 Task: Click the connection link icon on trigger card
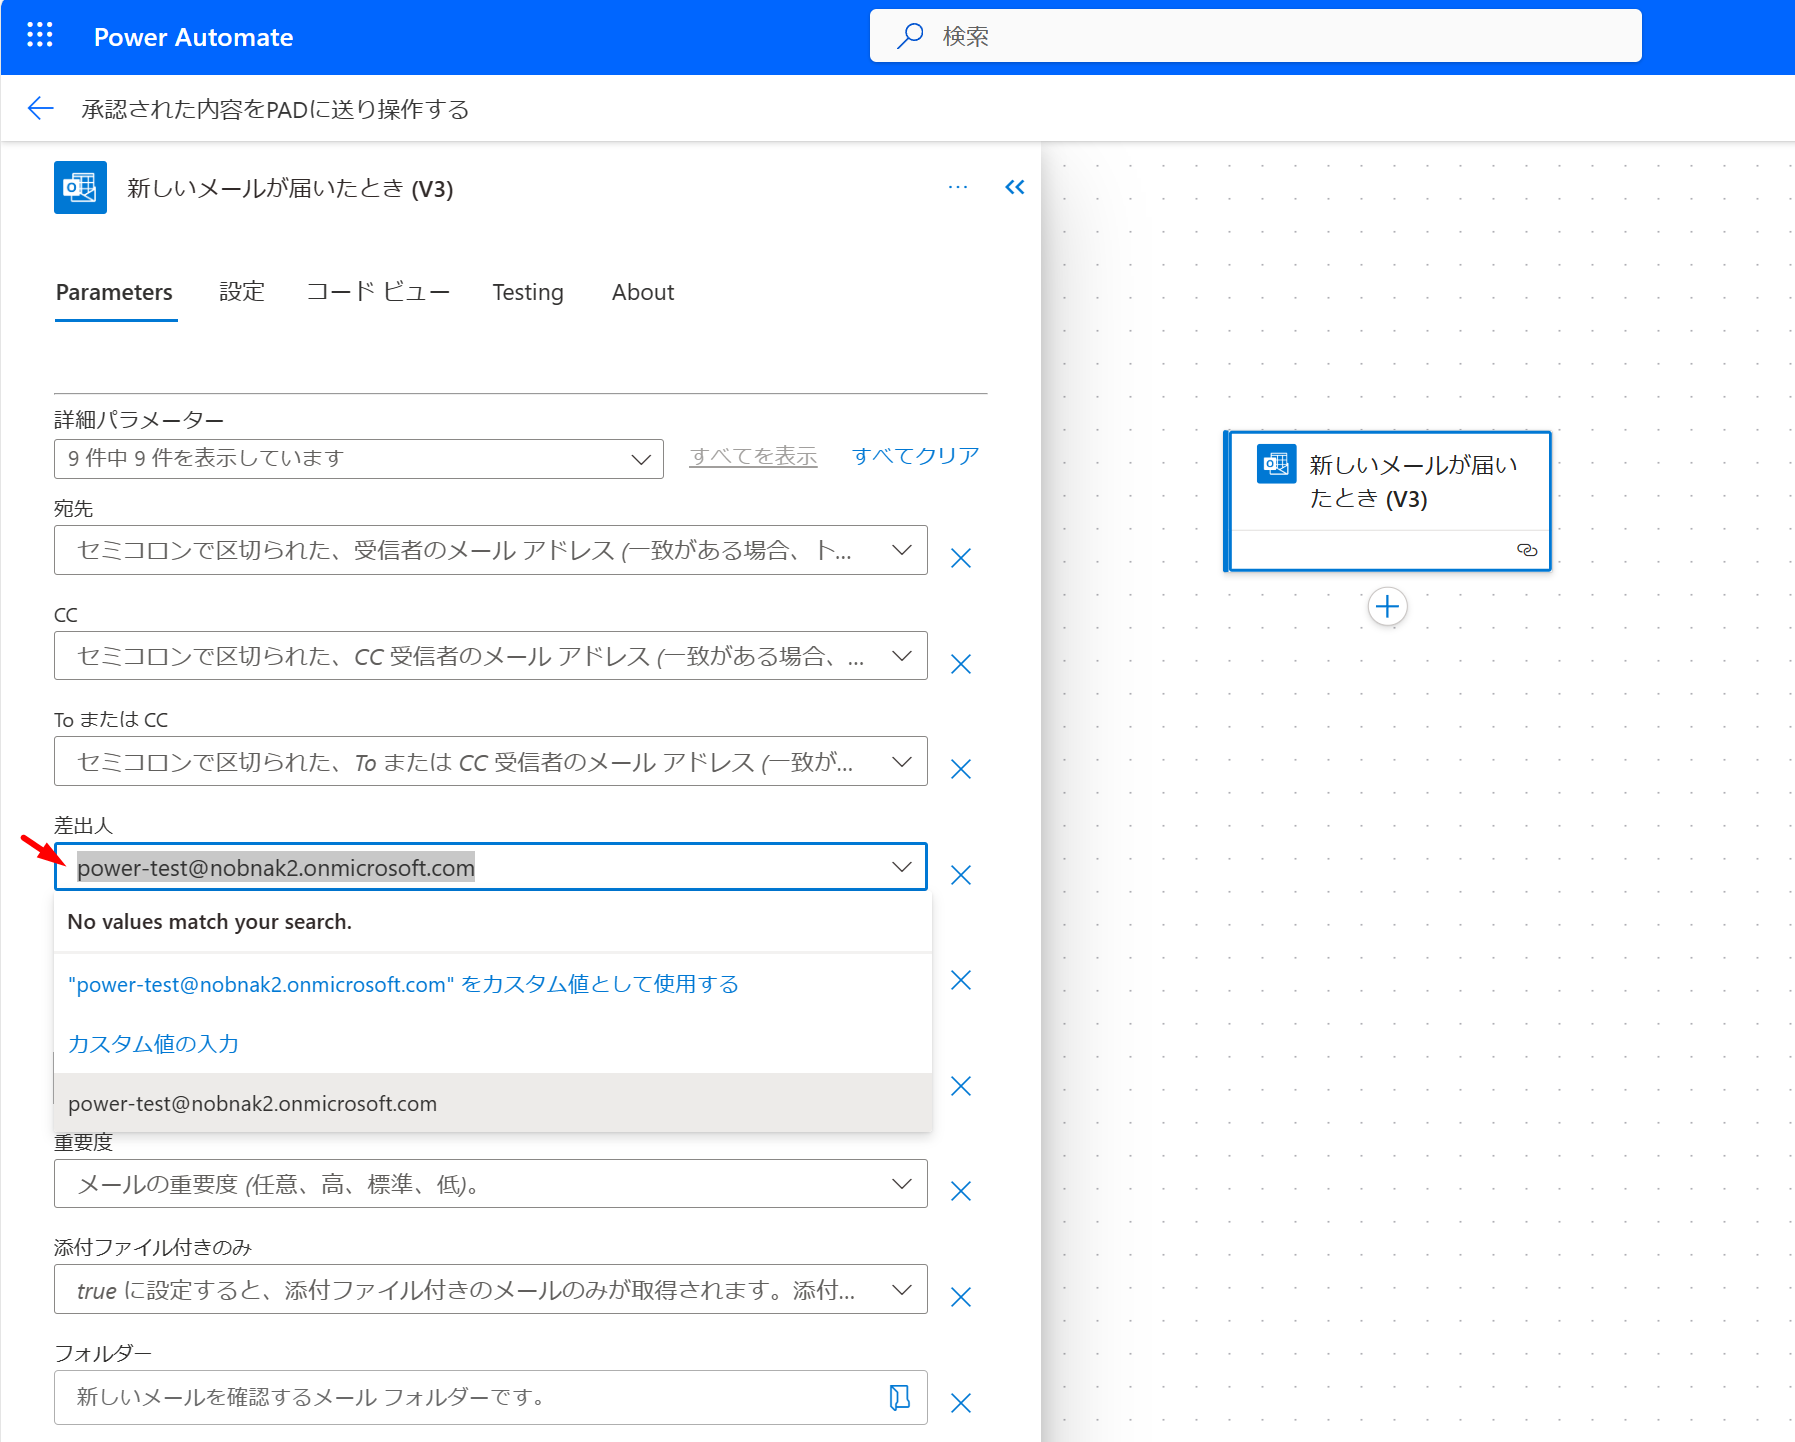pos(1527,550)
